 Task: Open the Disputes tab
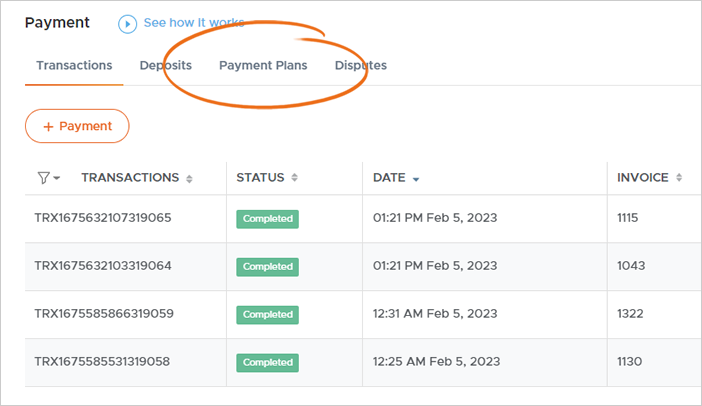pos(361,66)
